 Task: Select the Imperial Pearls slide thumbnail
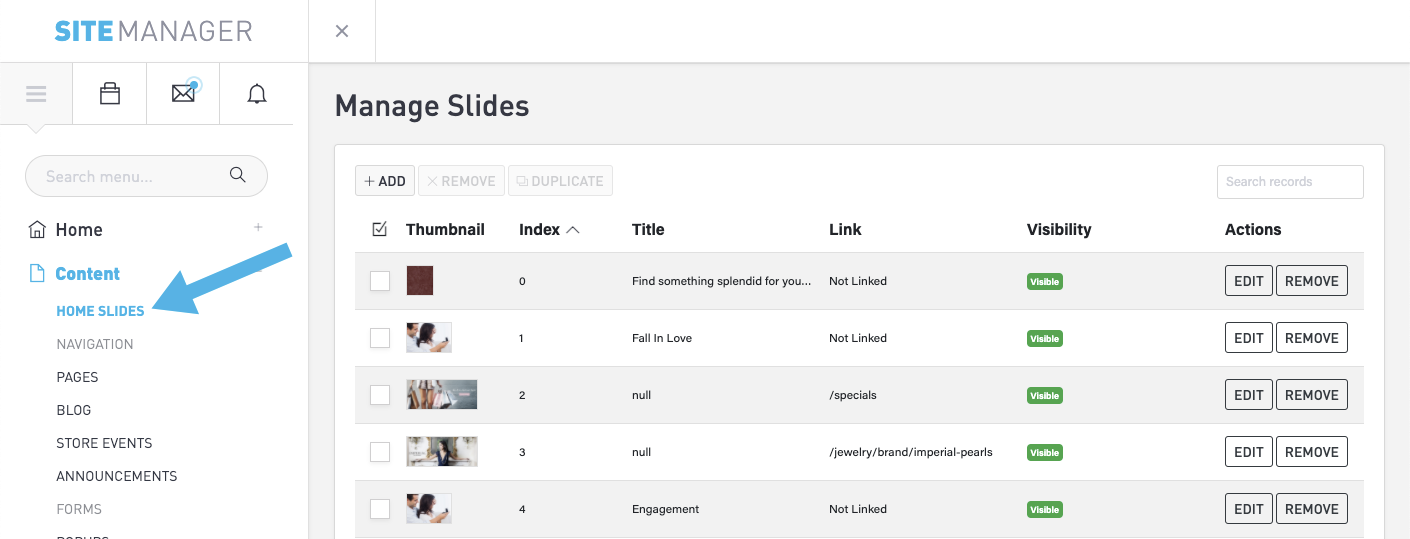(442, 452)
